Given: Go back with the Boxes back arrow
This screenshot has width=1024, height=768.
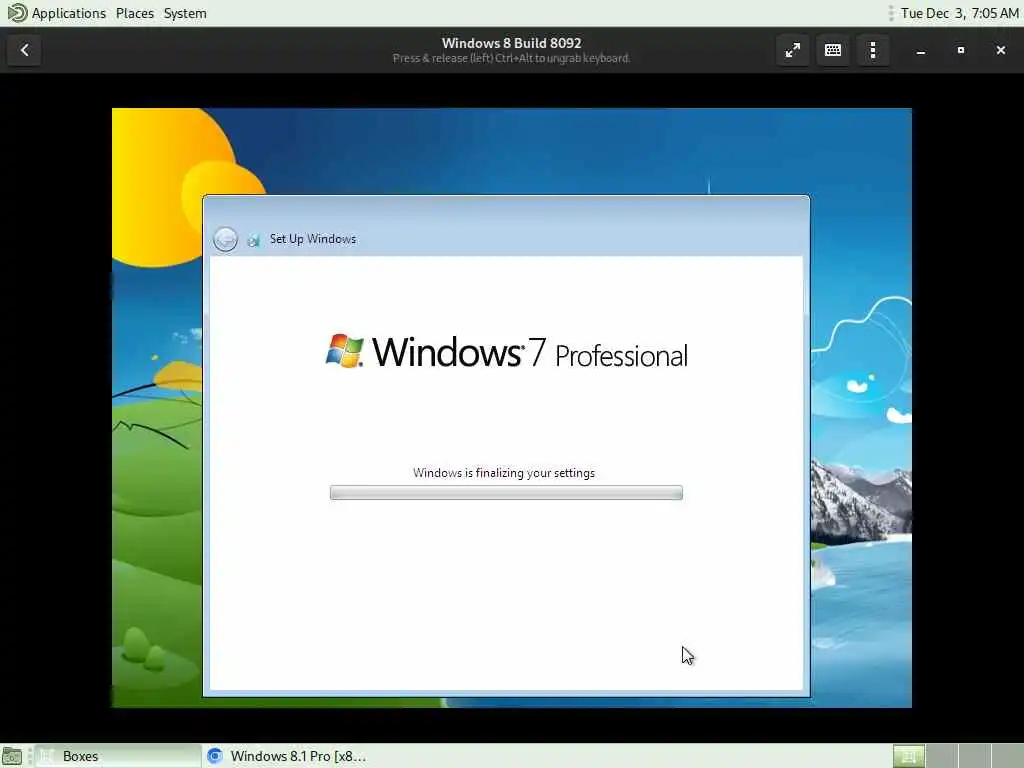Looking at the screenshot, I should pyautogui.click(x=24, y=50).
